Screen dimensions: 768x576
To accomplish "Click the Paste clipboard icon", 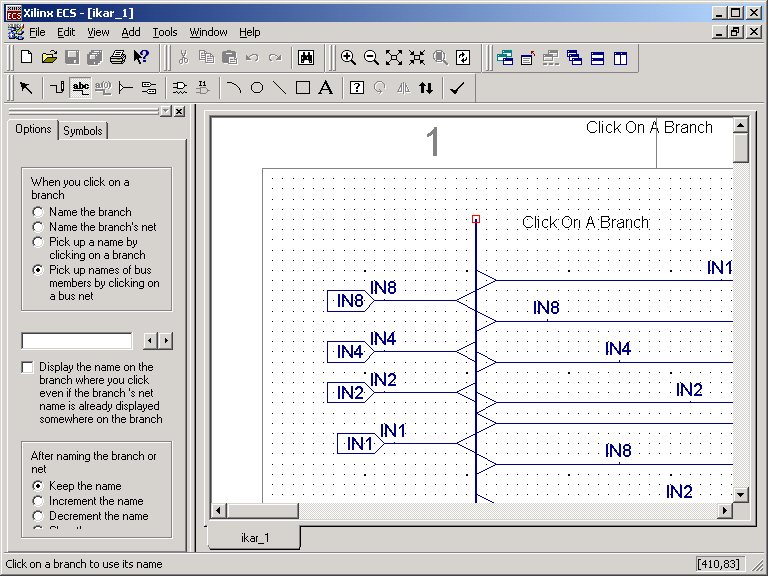I will [x=229, y=58].
